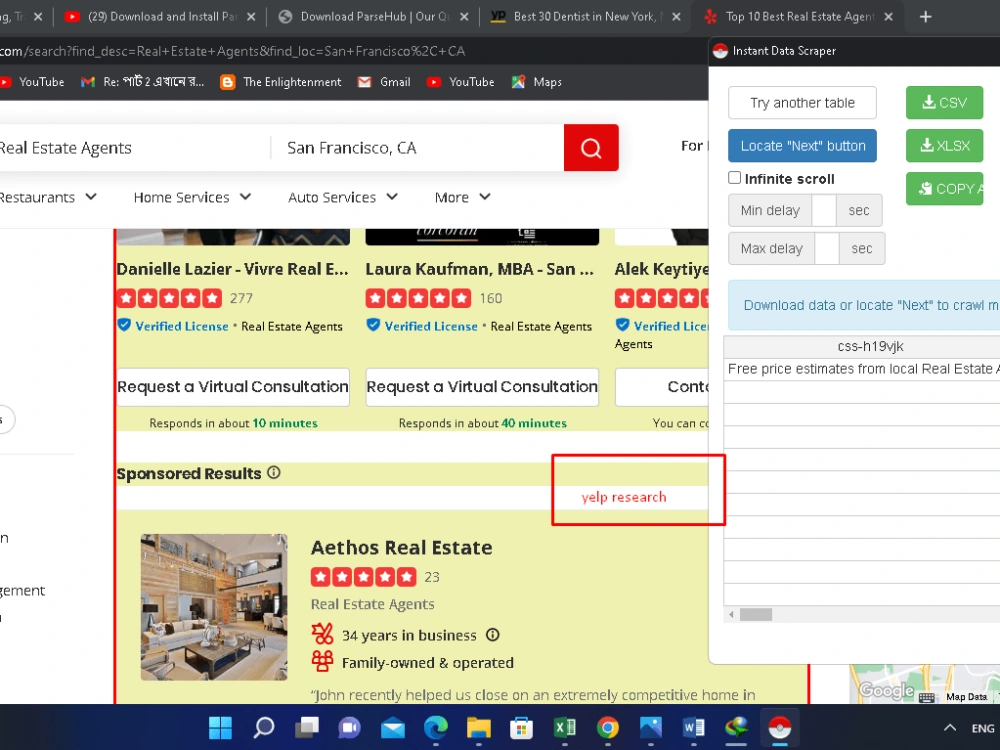The image size is (1000, 750).
Task: Open Word from taskbar
Action: pos(693,728)
